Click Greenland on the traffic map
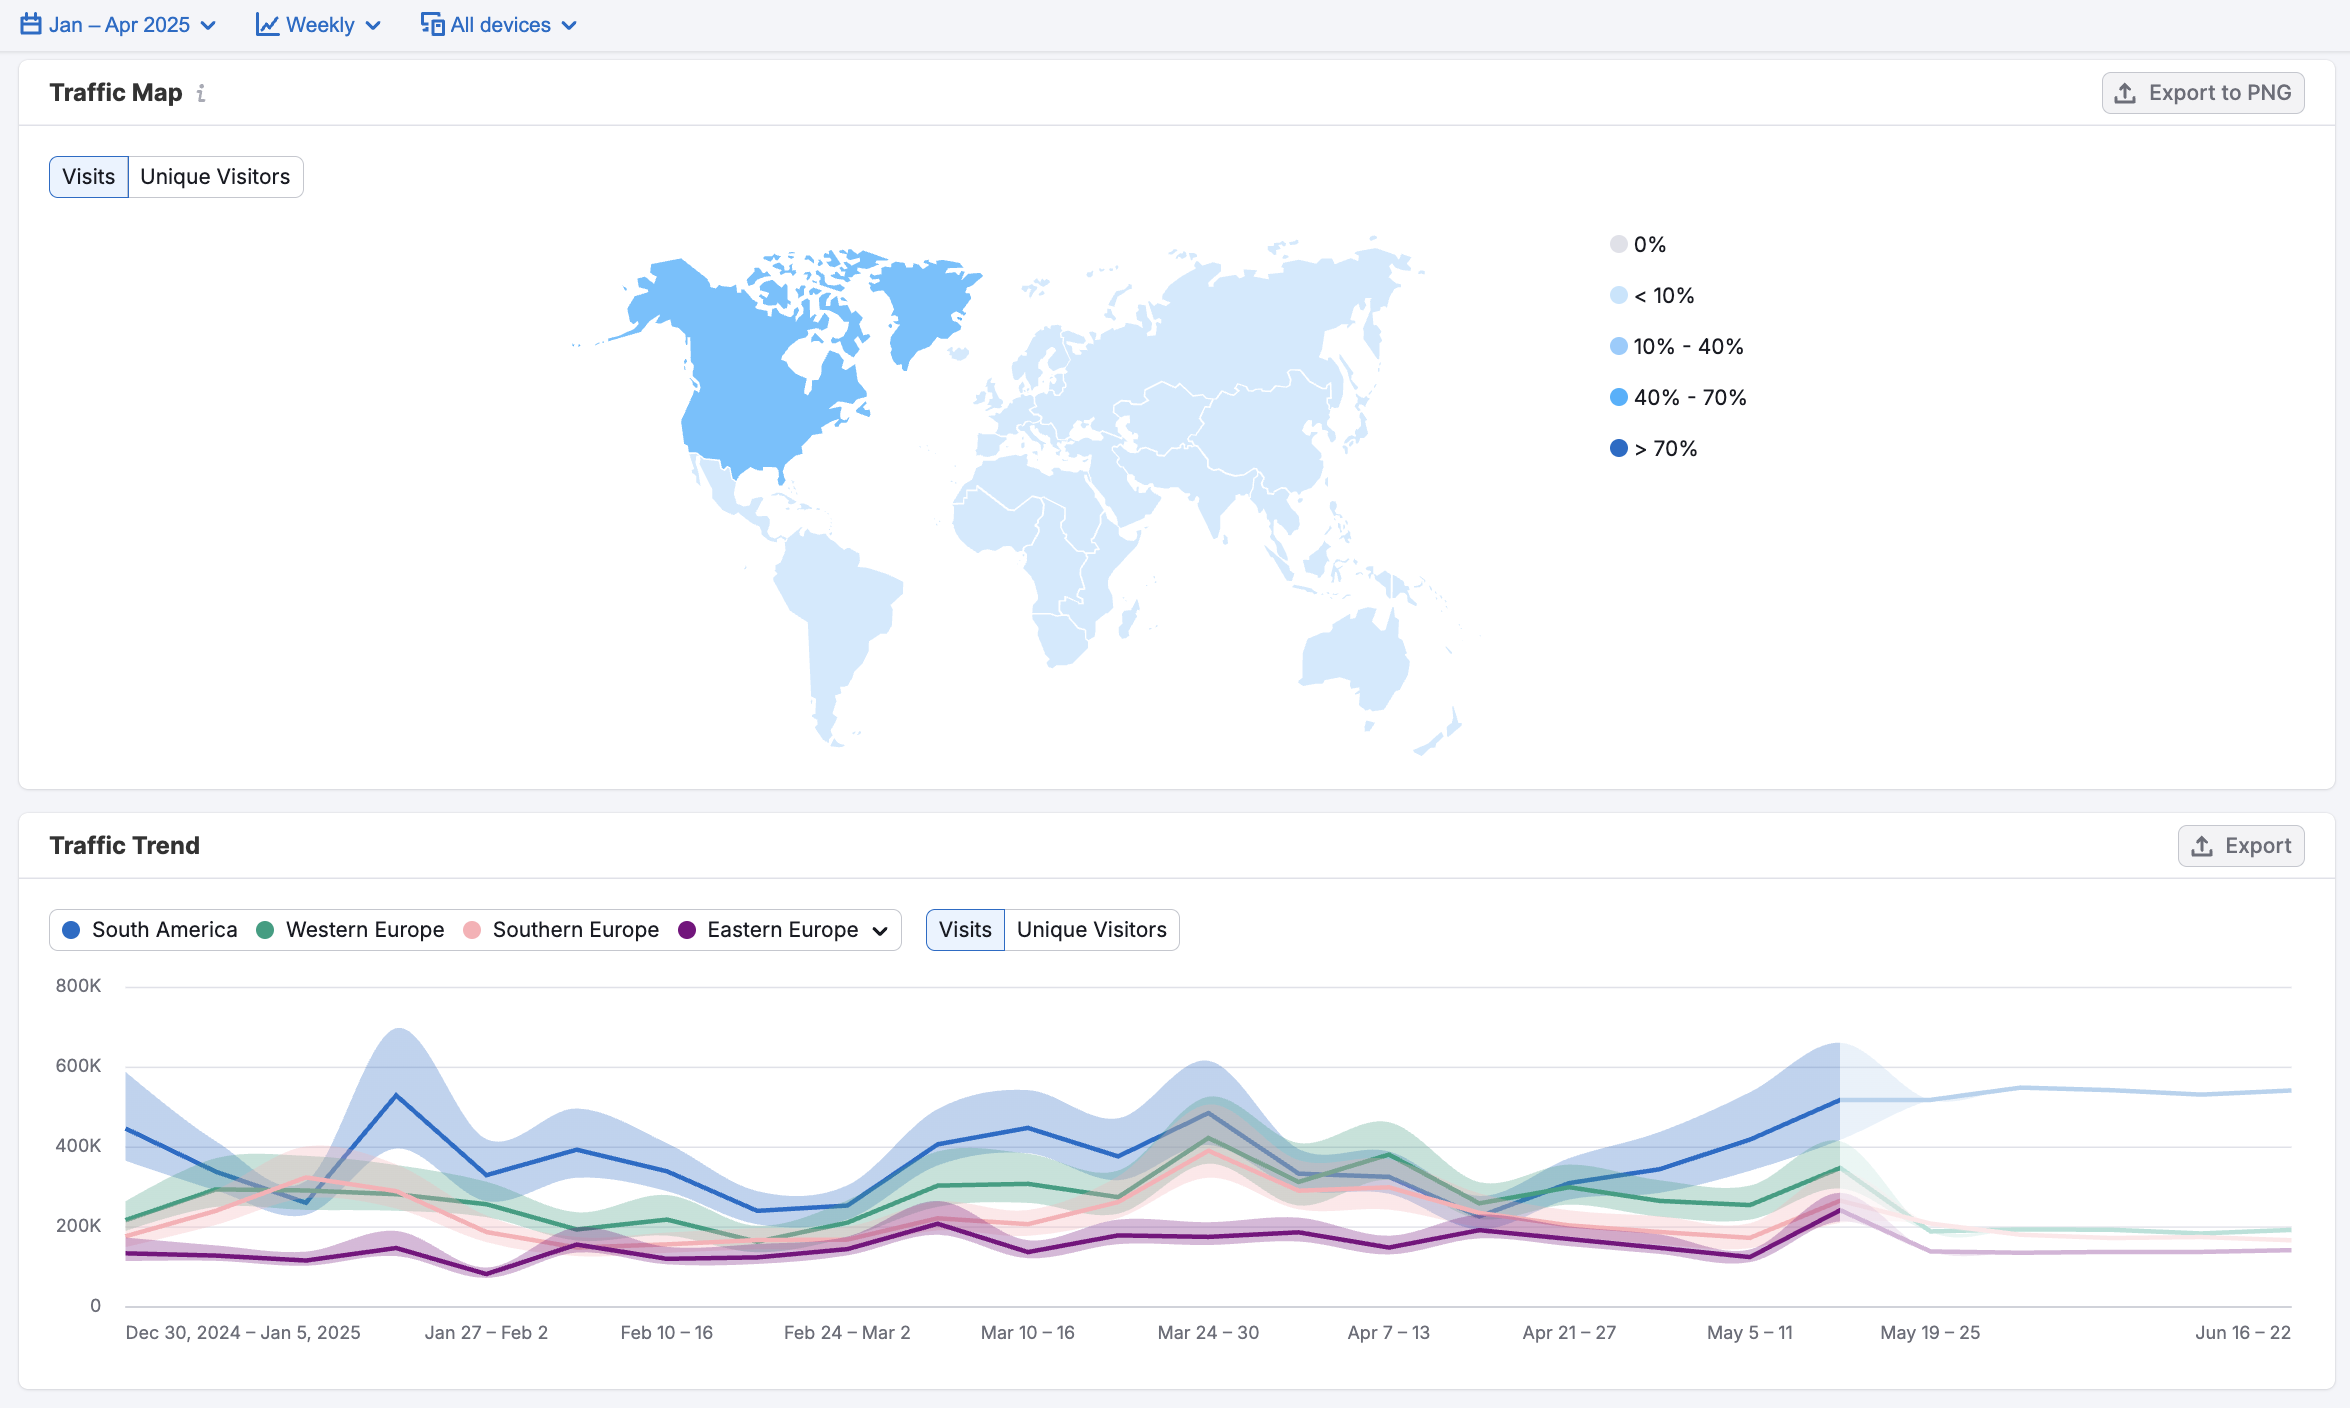The width and height of the screenshot is (2350, 1408). tap(925, 300)
